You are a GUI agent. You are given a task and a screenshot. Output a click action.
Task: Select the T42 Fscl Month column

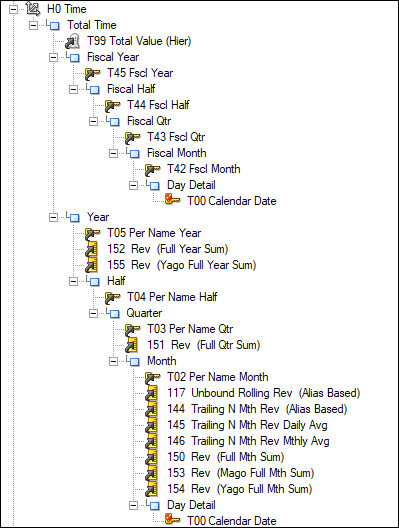(204, 169)
